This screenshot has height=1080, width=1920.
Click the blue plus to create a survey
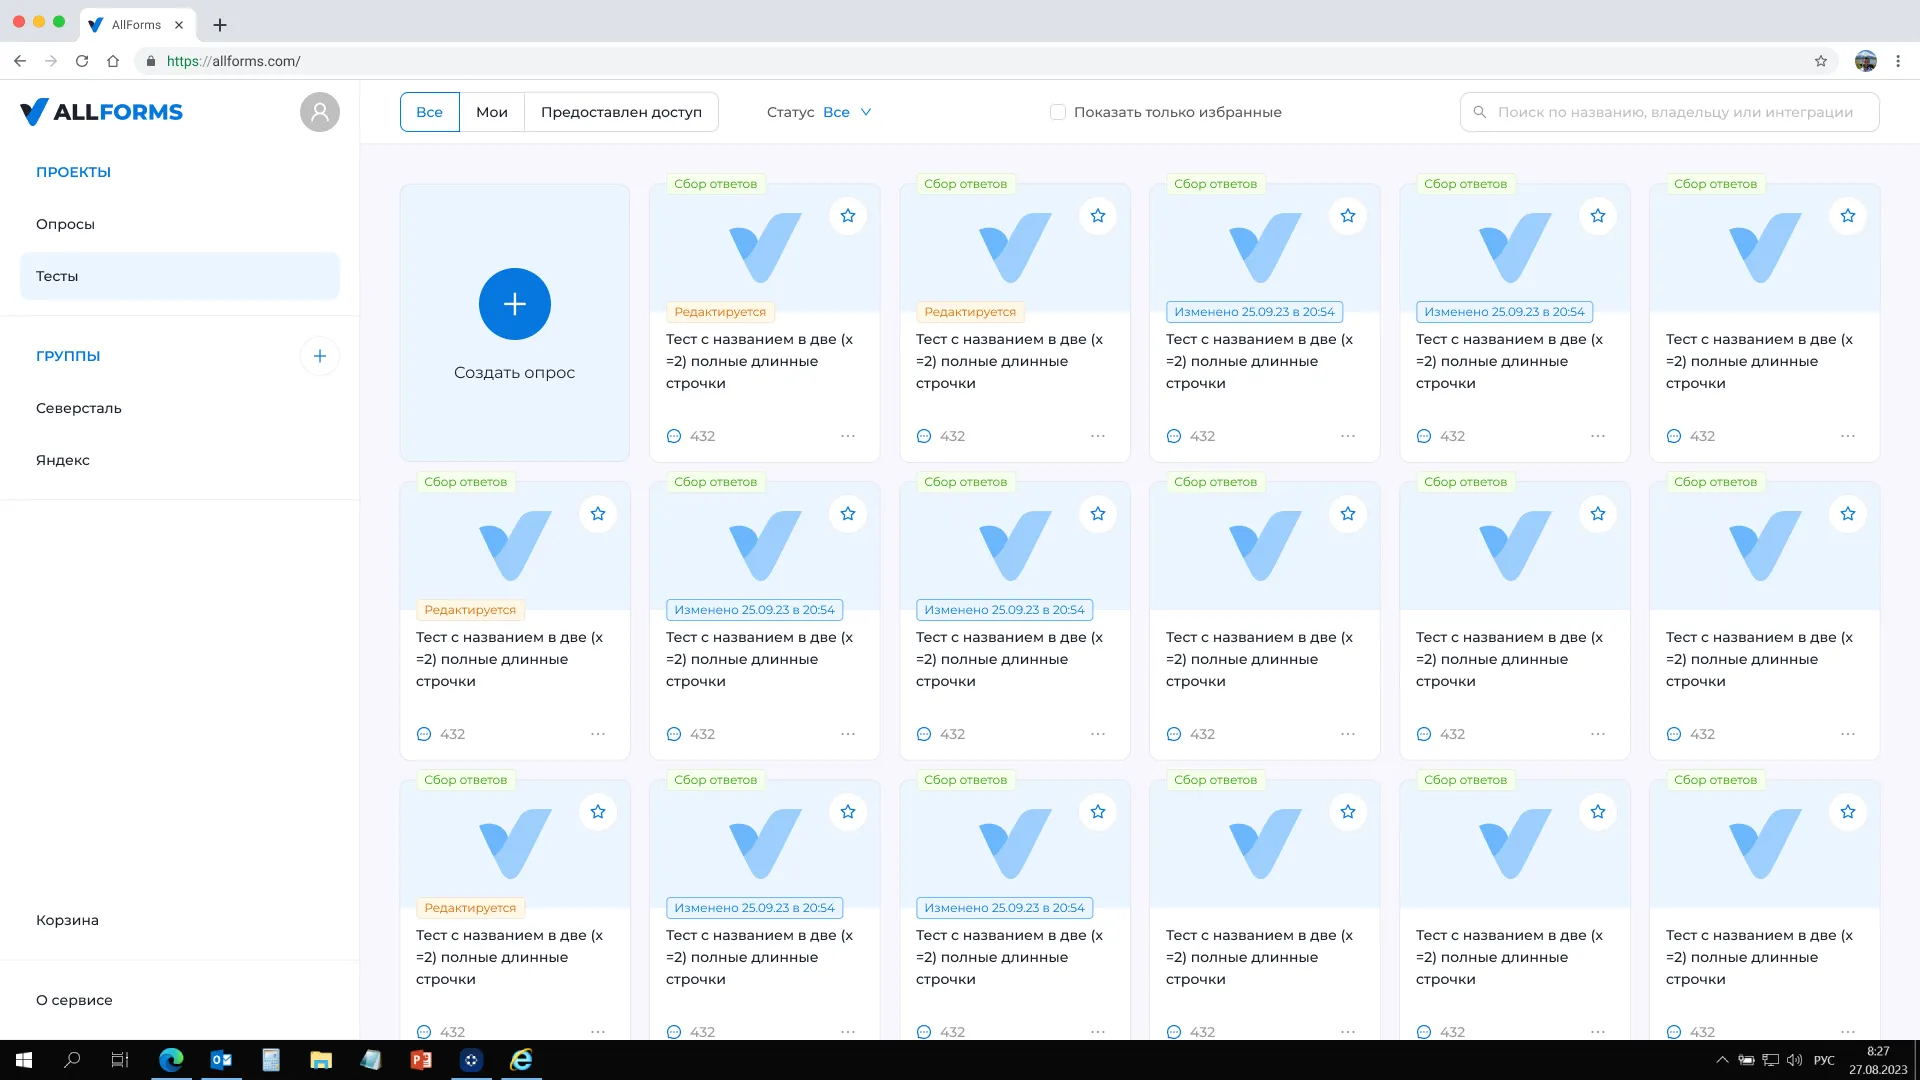click(514, 304)
